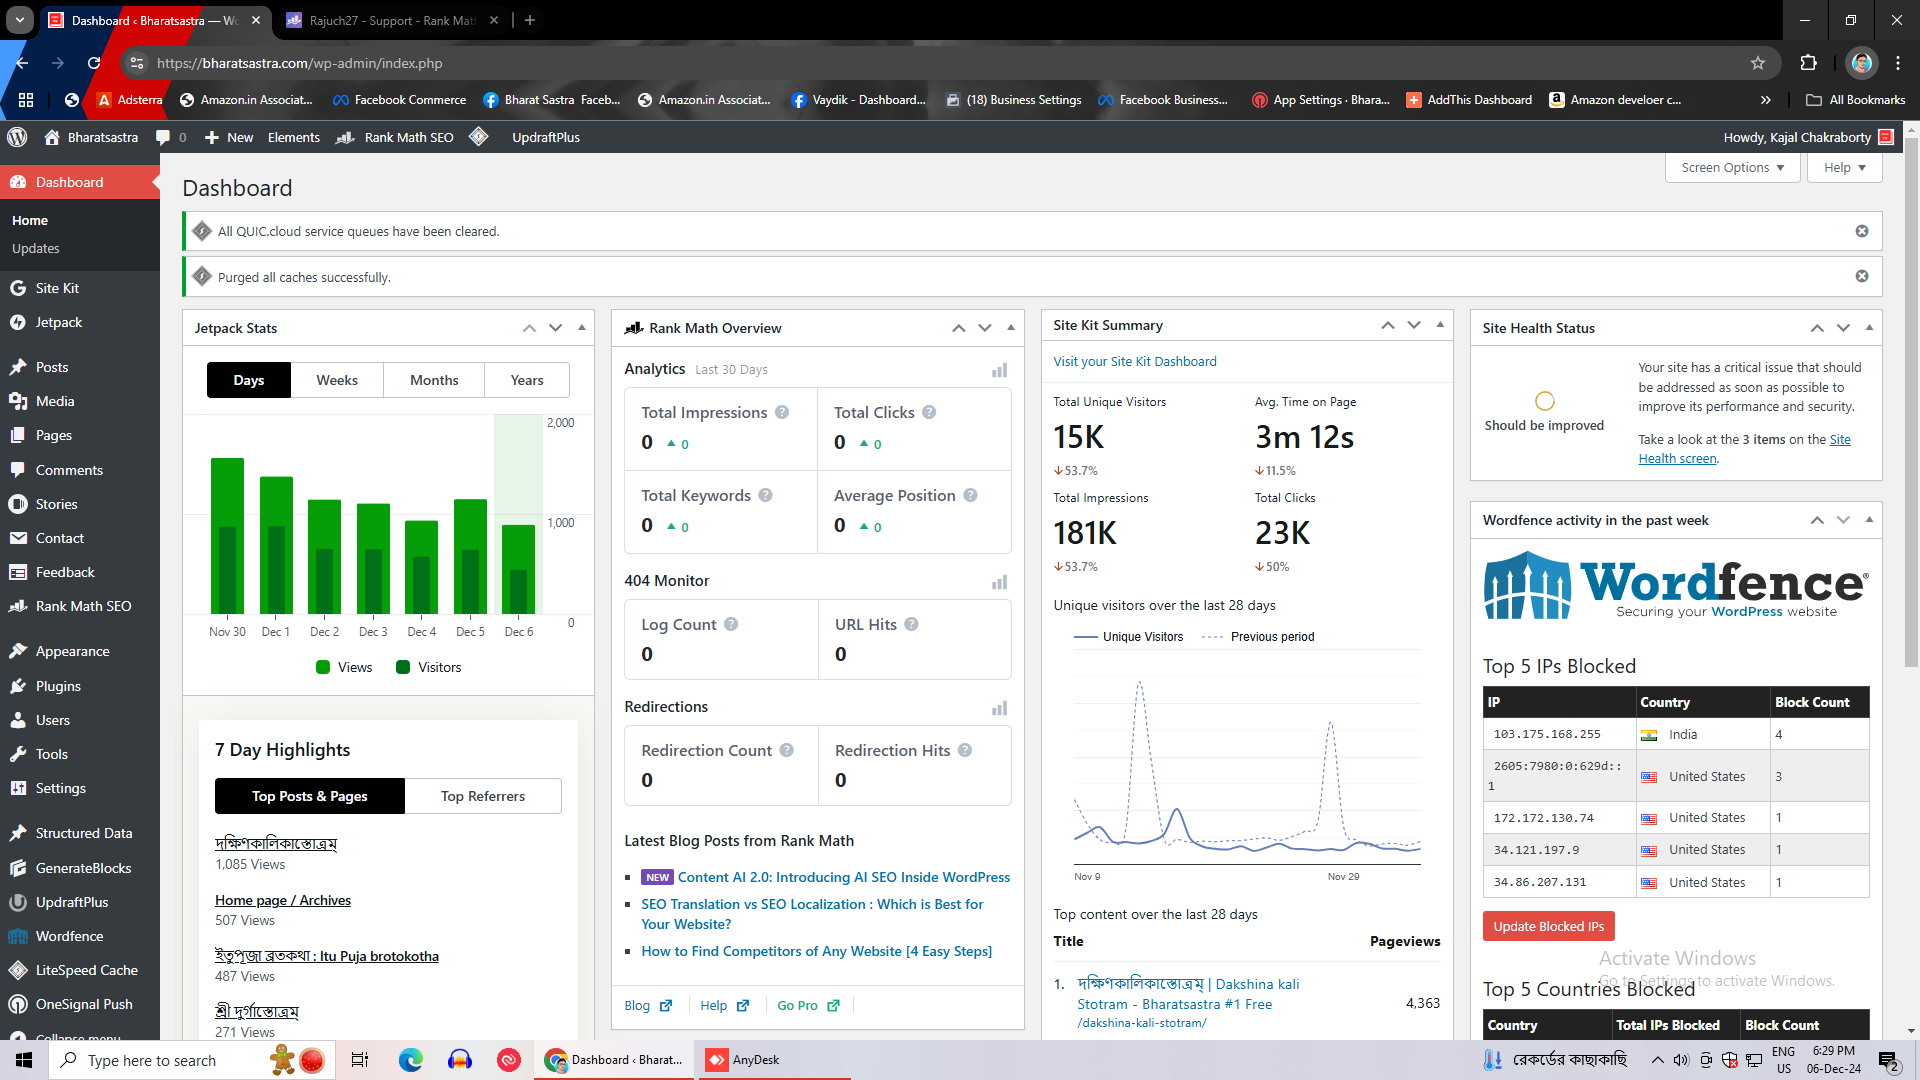Open Microsoft Edge from the taskbar
The height and width of the screenshot is (1080, 1920).
[411, 1060]
